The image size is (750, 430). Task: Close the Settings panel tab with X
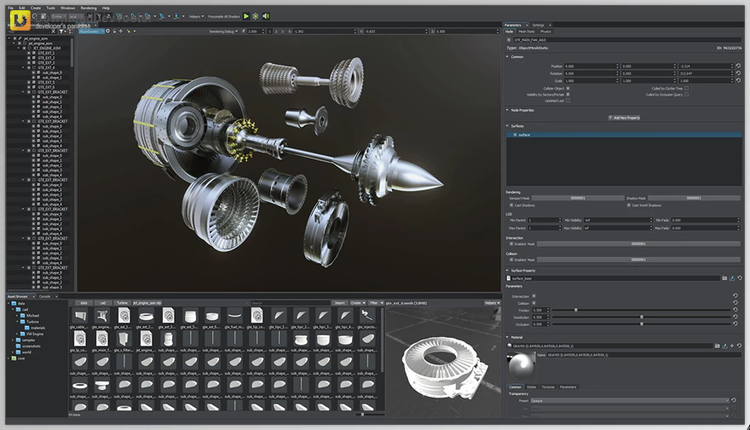click(550, 25)
